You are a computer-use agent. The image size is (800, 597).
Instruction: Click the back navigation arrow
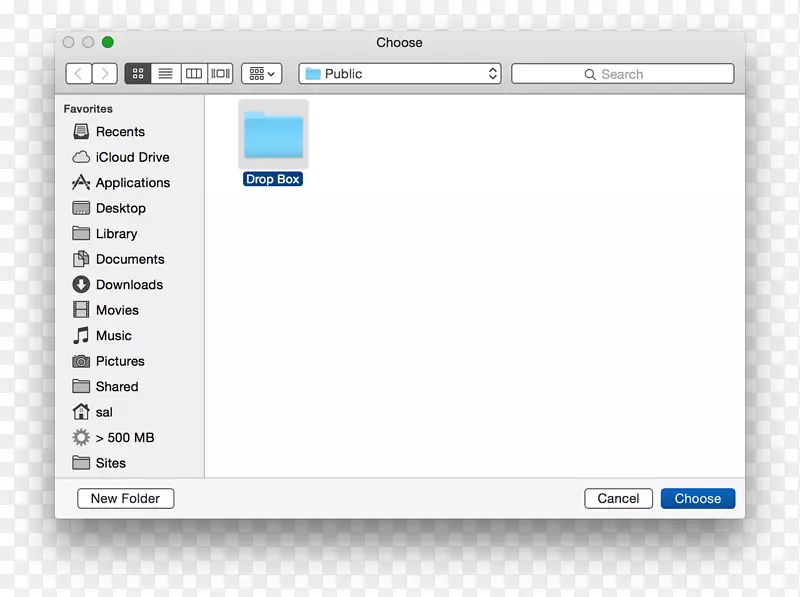(x=78, y=73)
